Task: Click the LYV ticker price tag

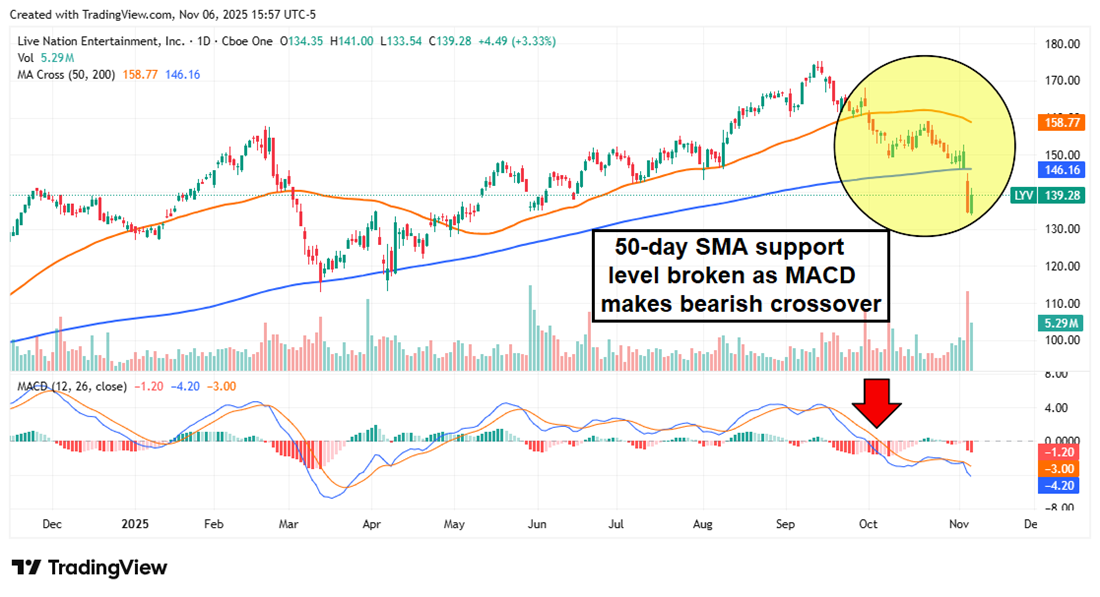Action: (x=1054, y=196)
